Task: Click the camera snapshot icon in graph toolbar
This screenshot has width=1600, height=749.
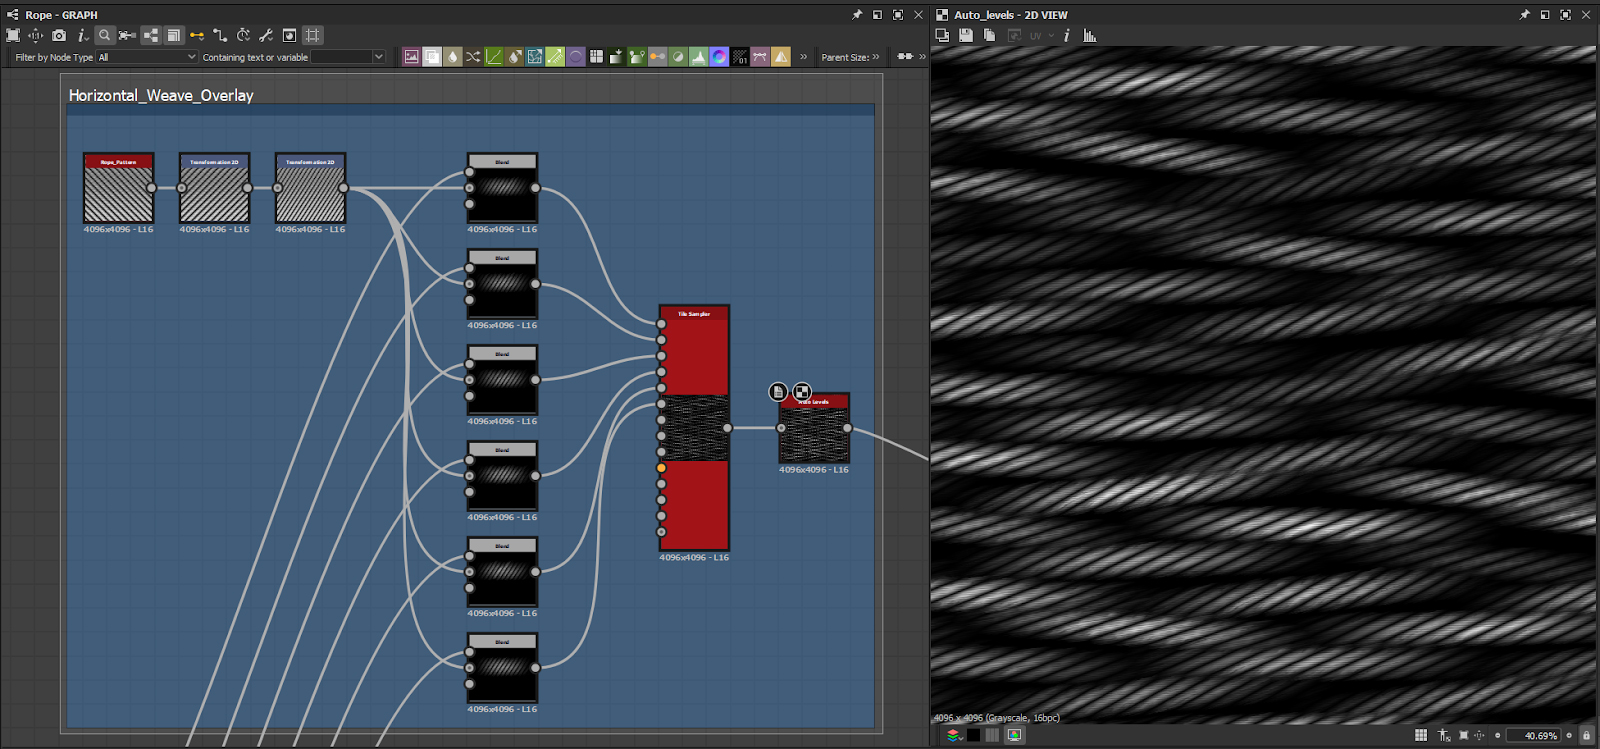Action: (59, 35)
